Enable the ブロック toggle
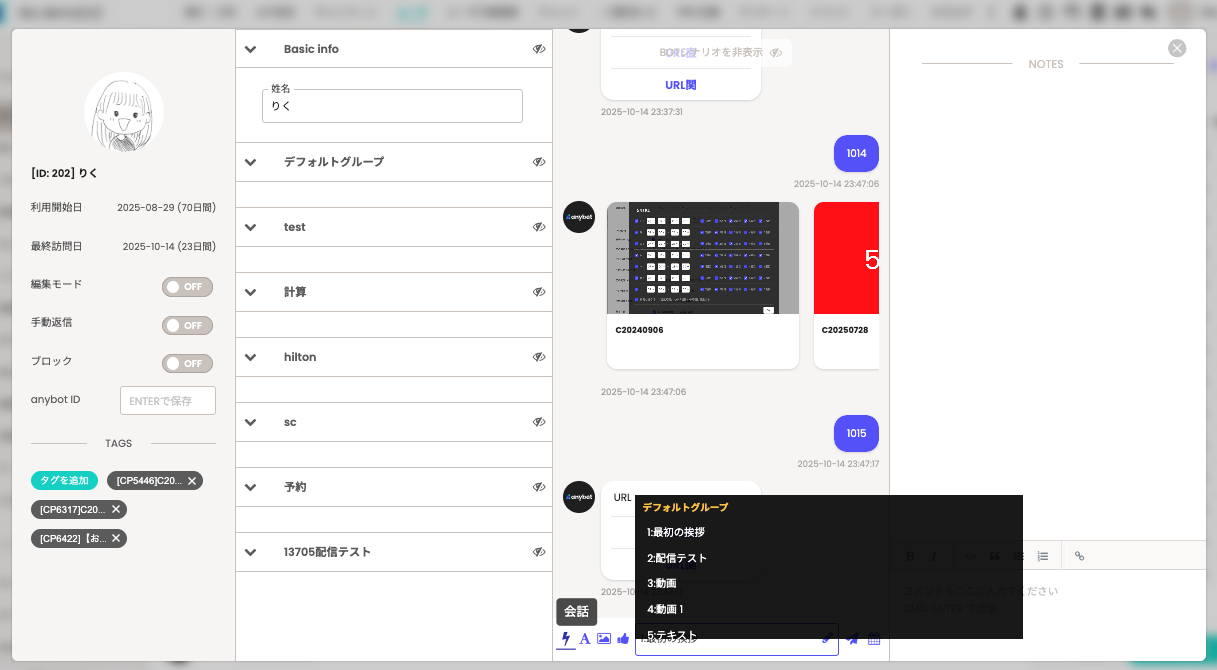The width and height of the screenshot is (1217, 670). pos(188,363)
